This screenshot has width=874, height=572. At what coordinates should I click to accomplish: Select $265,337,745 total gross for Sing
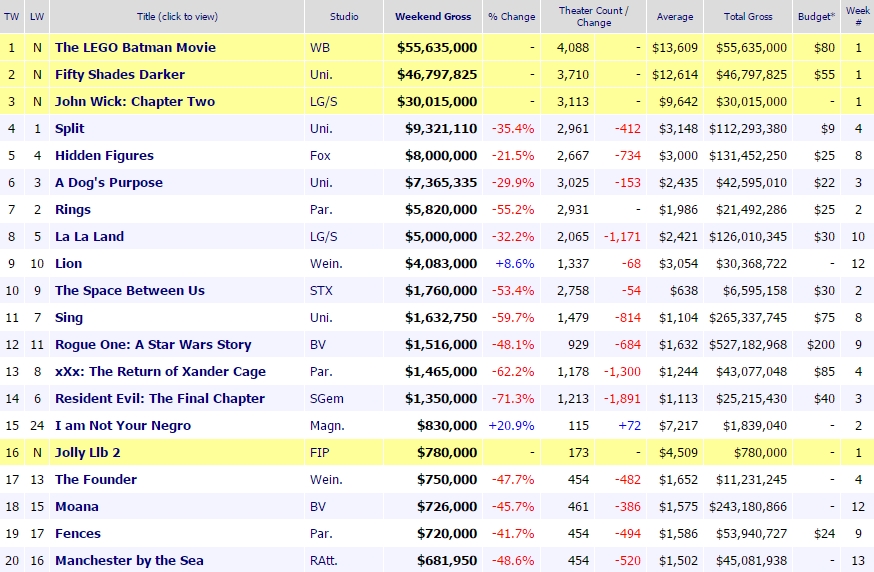748,318
